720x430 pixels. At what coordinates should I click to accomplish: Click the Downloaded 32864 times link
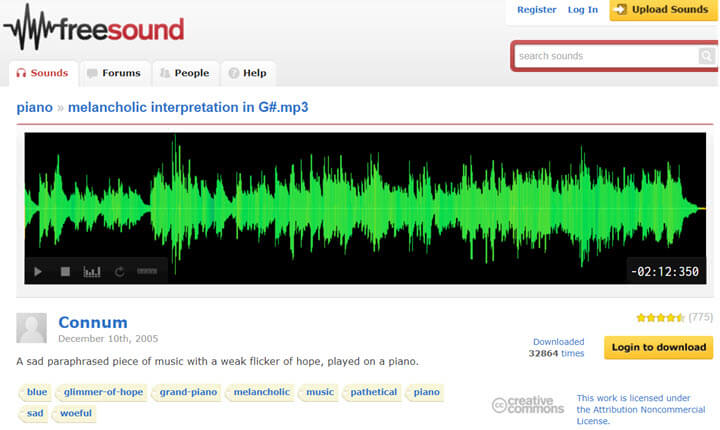pyautogui.click(x=556, y=347)
